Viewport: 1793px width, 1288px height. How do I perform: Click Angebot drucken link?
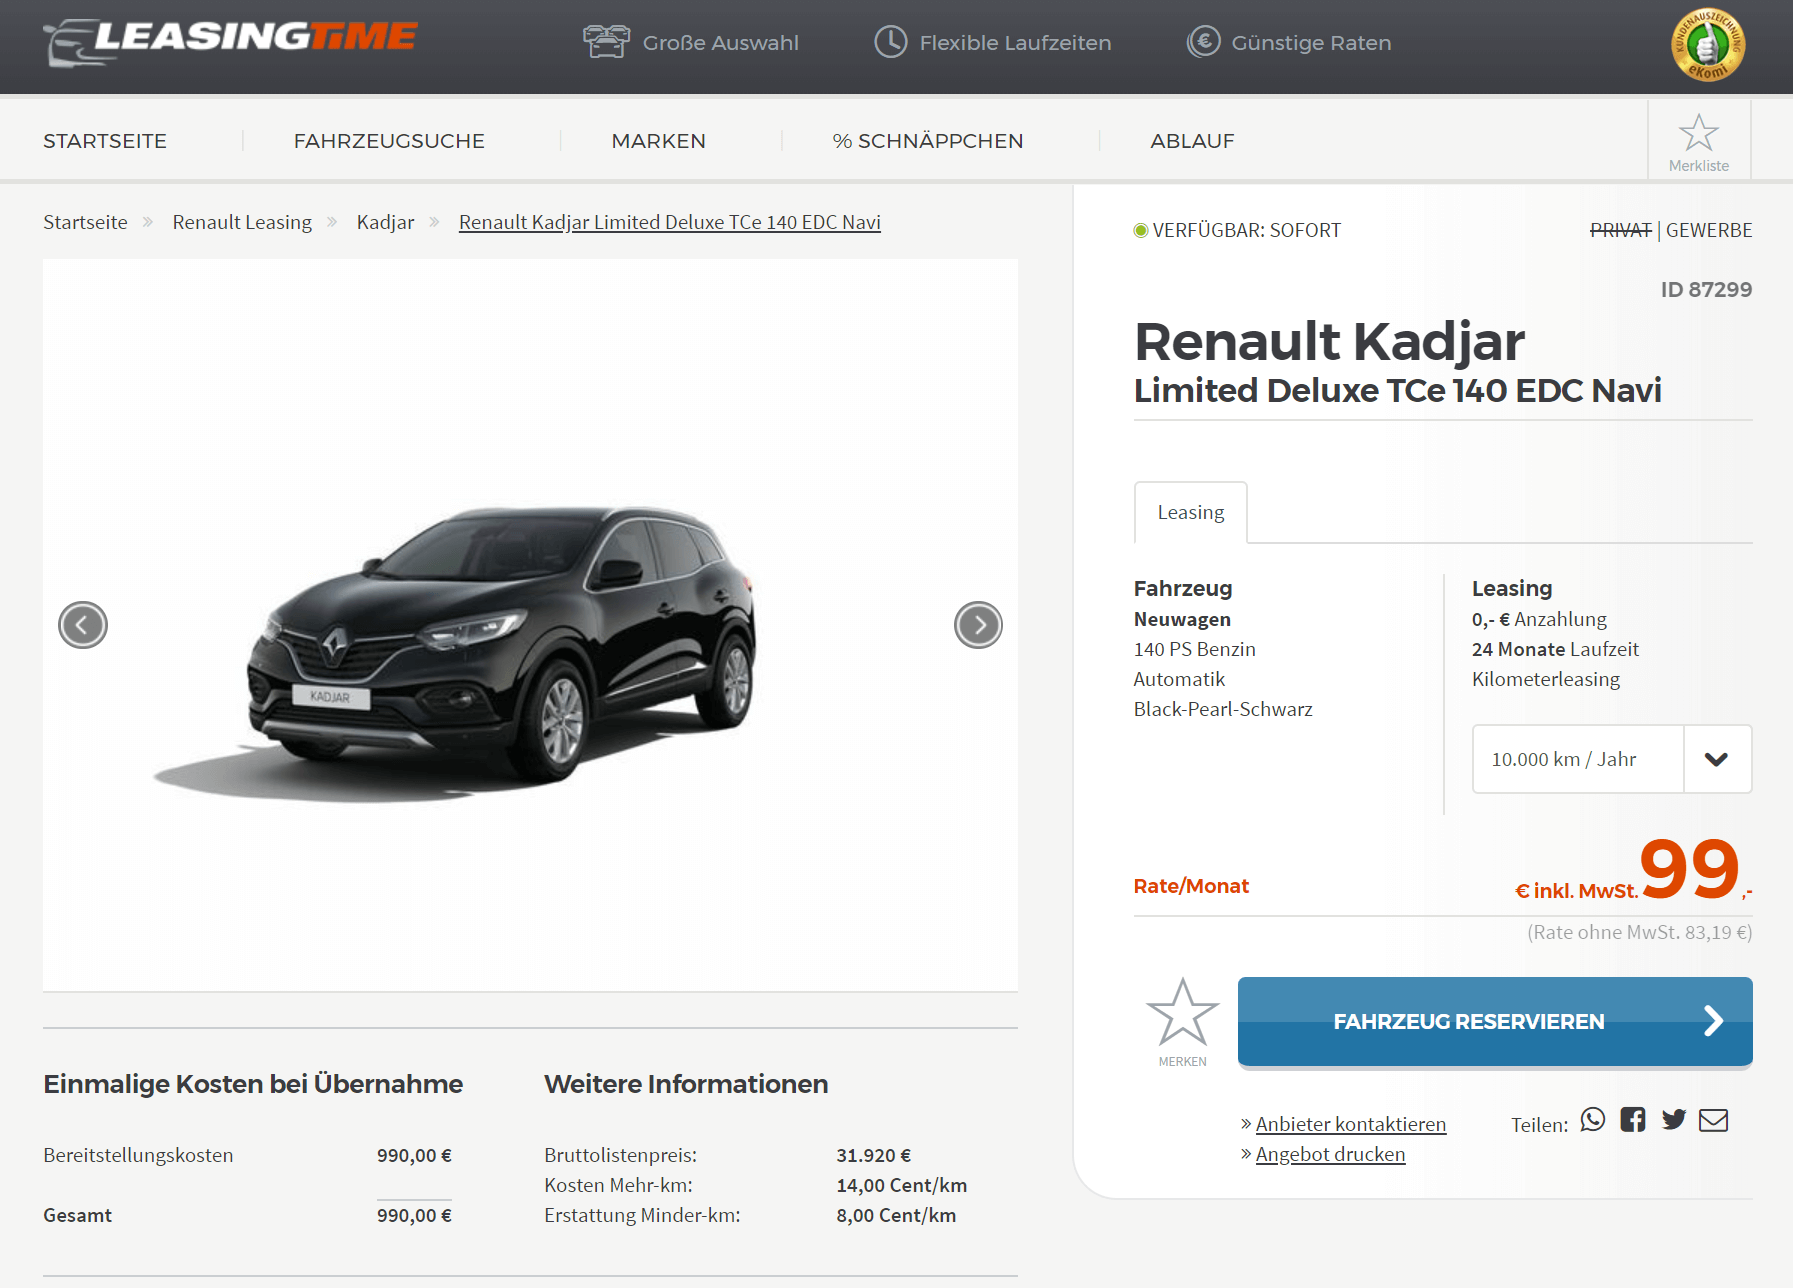coord(1330,1154)
